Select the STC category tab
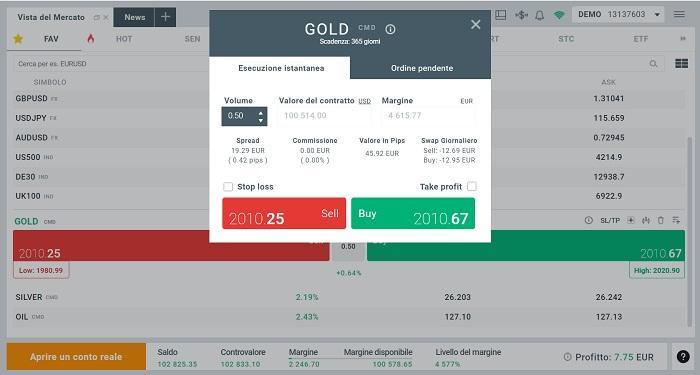The image size is (700, 375). point(566,39)
